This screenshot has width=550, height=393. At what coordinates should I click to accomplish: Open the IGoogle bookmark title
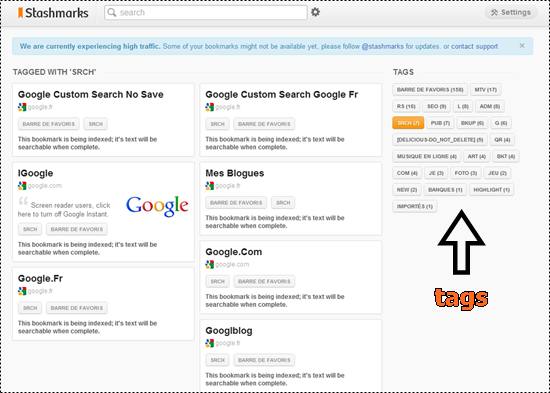[x=35, y=173]
